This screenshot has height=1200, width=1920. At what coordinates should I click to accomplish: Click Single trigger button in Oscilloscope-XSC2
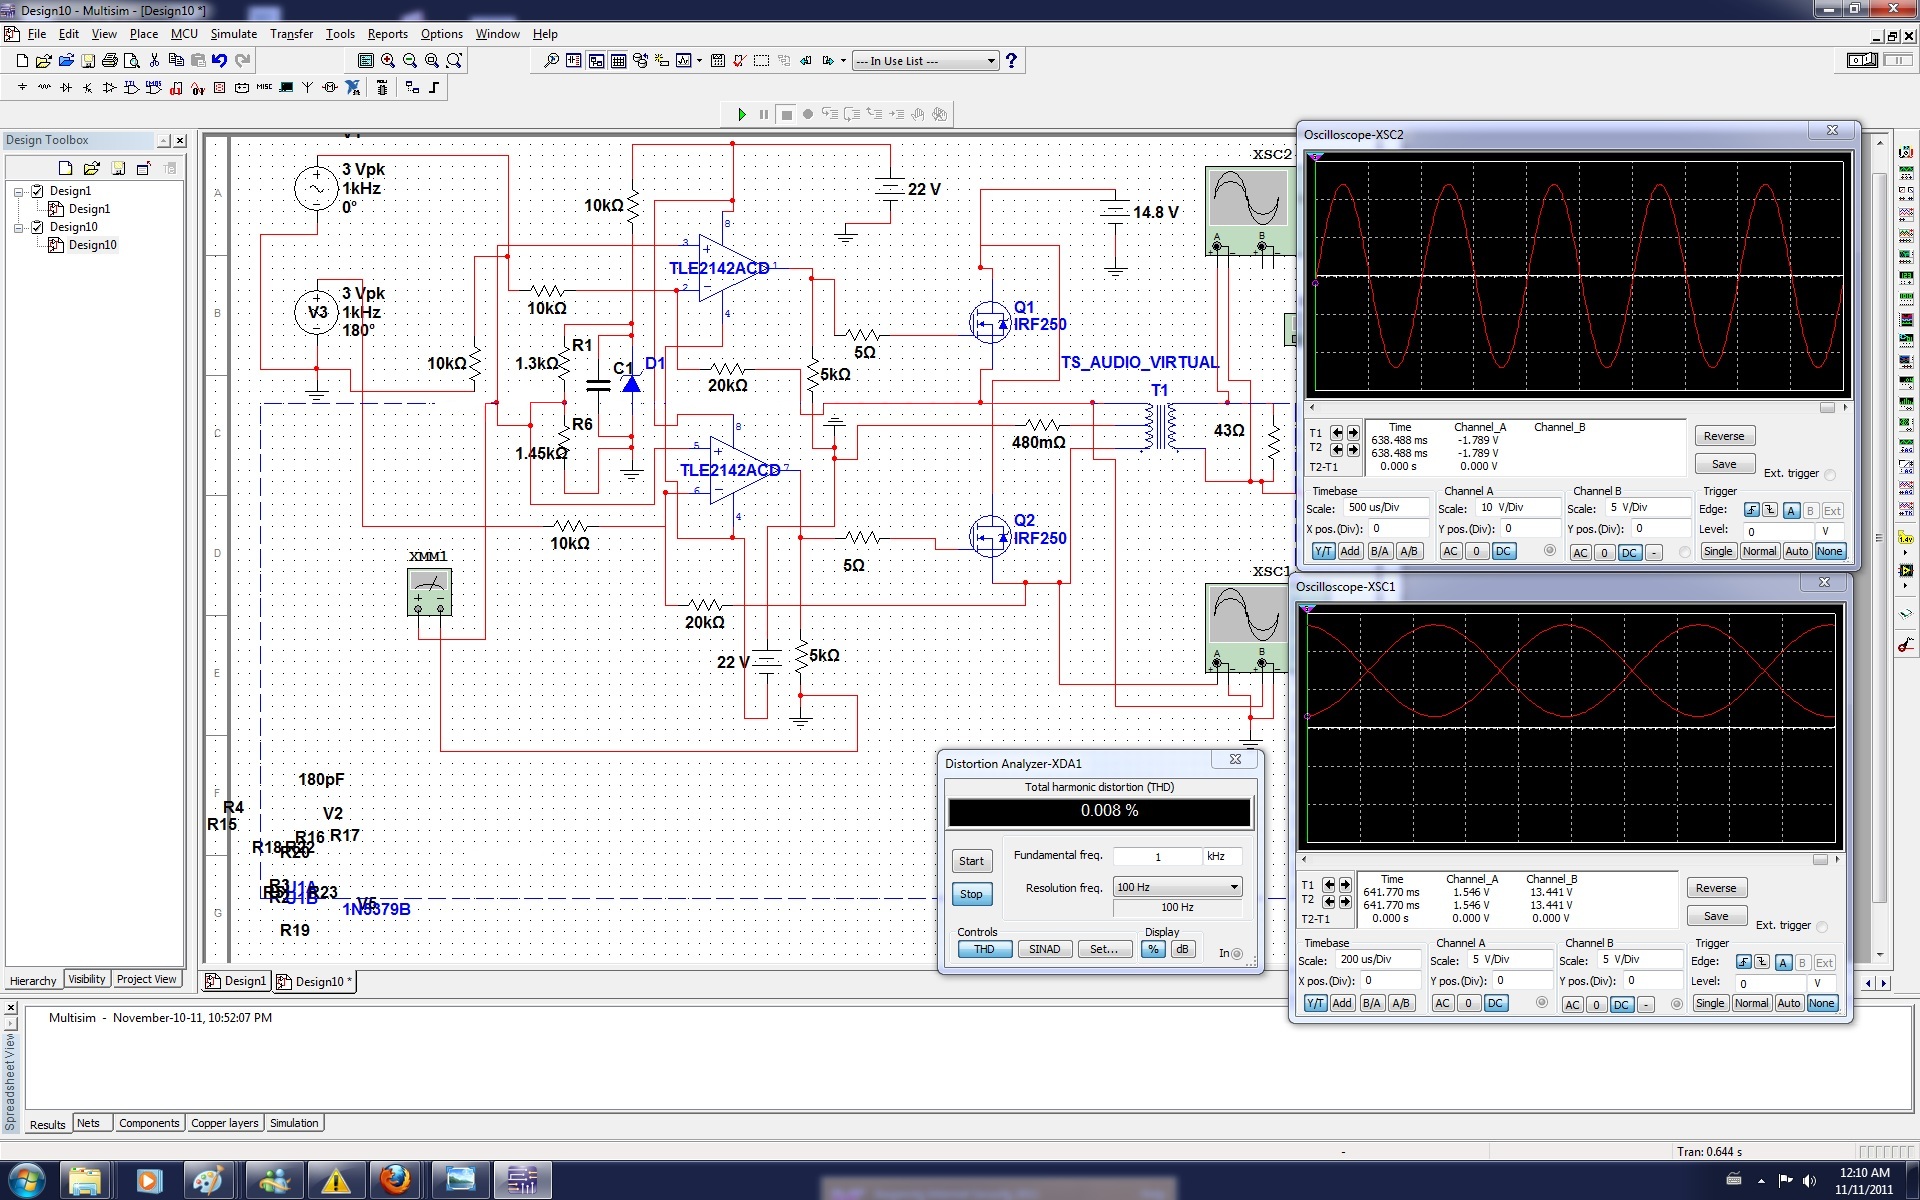coord(1718,551)
